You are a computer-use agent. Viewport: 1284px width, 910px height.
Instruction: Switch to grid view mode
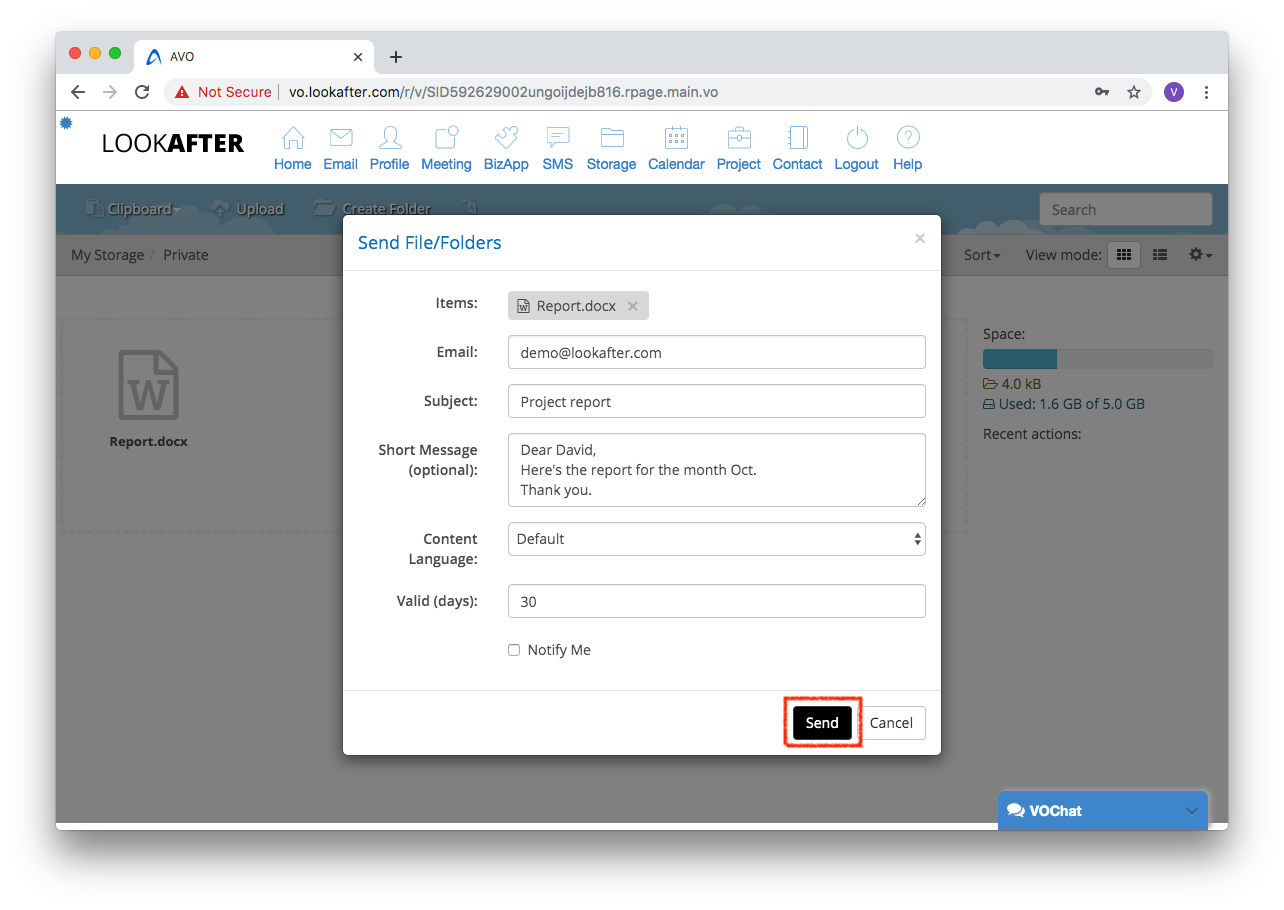coord(1123,255)
